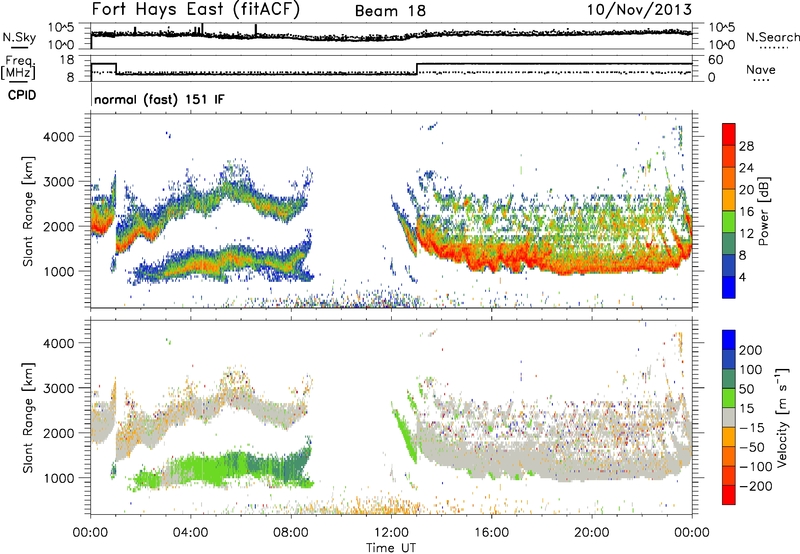Click the 4 label on the power colorbar
The image size is (800, 554).
(x=743, y=277)
